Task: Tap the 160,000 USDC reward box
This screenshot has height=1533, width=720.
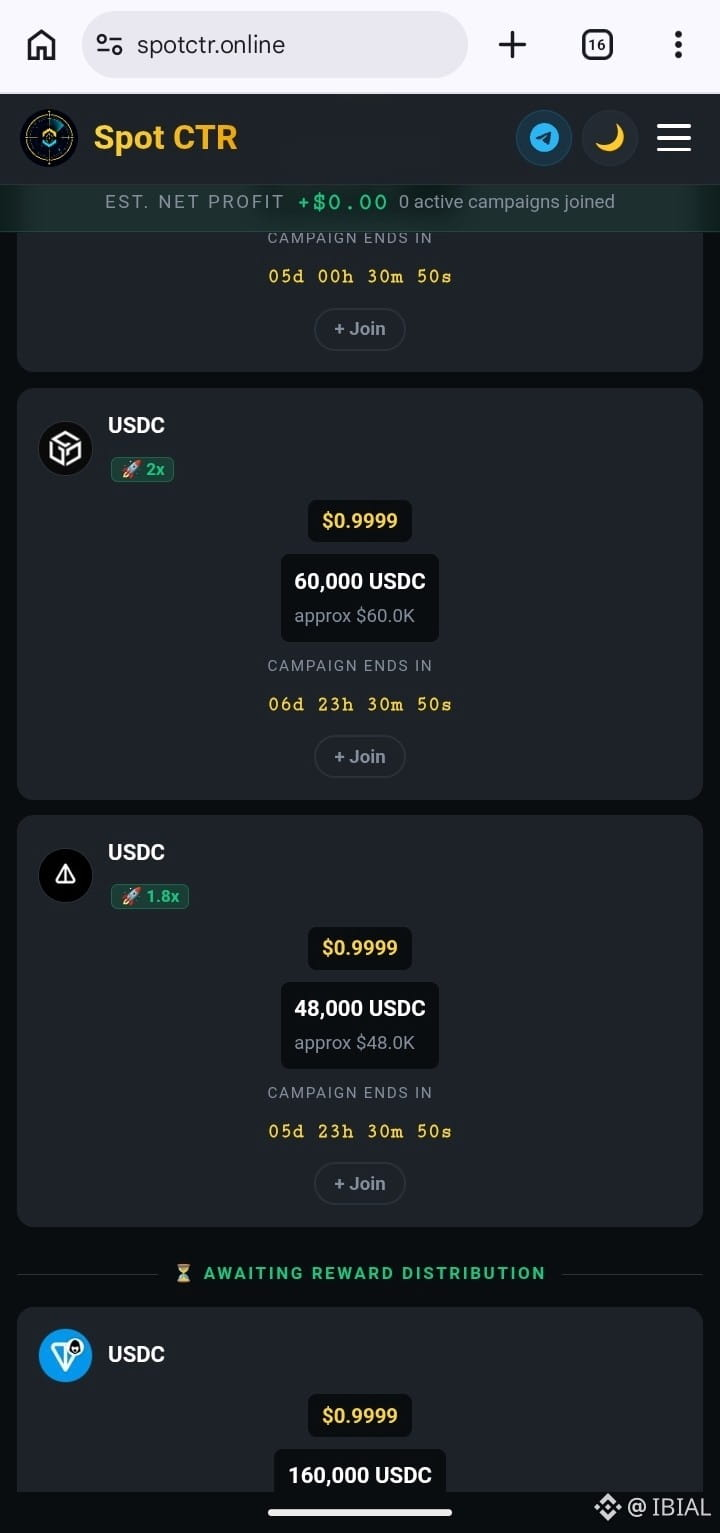Action: (360, 1472)
